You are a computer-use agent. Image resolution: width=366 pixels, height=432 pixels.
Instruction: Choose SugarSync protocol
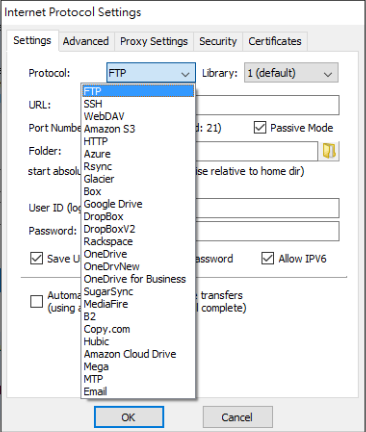click(x=138, y=291)
